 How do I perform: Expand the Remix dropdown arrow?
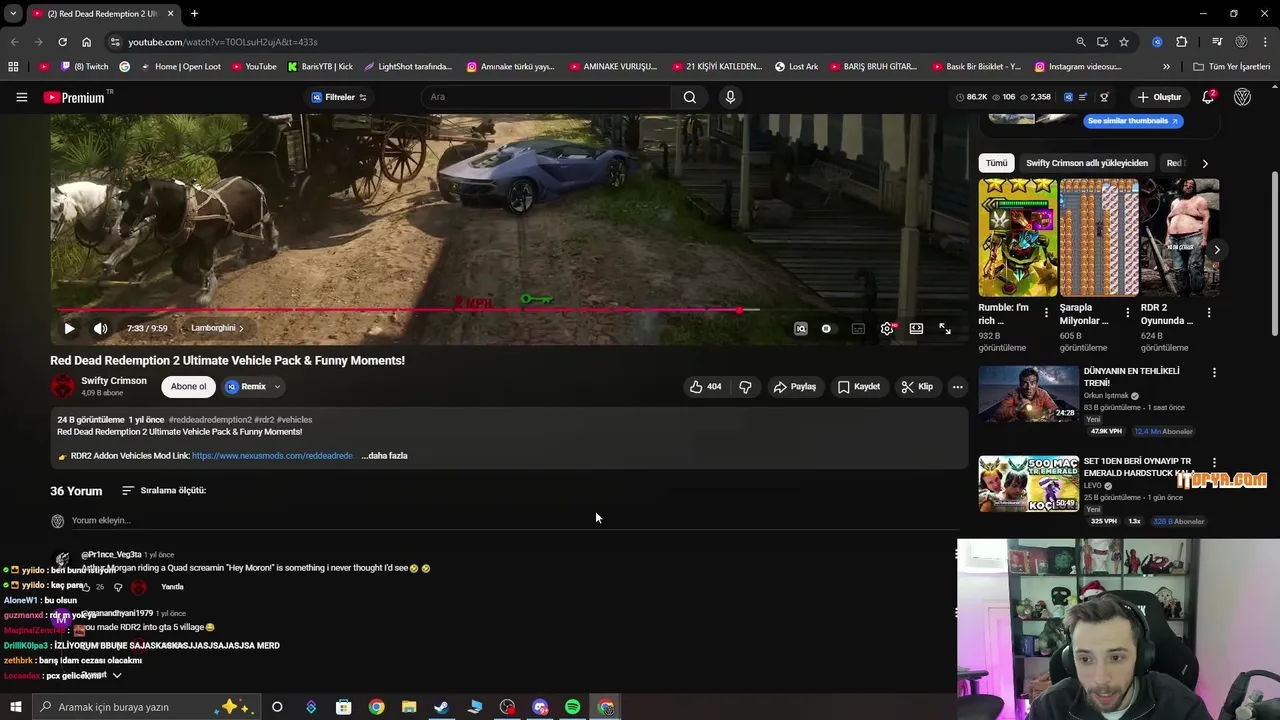click(x=278, y=387)
